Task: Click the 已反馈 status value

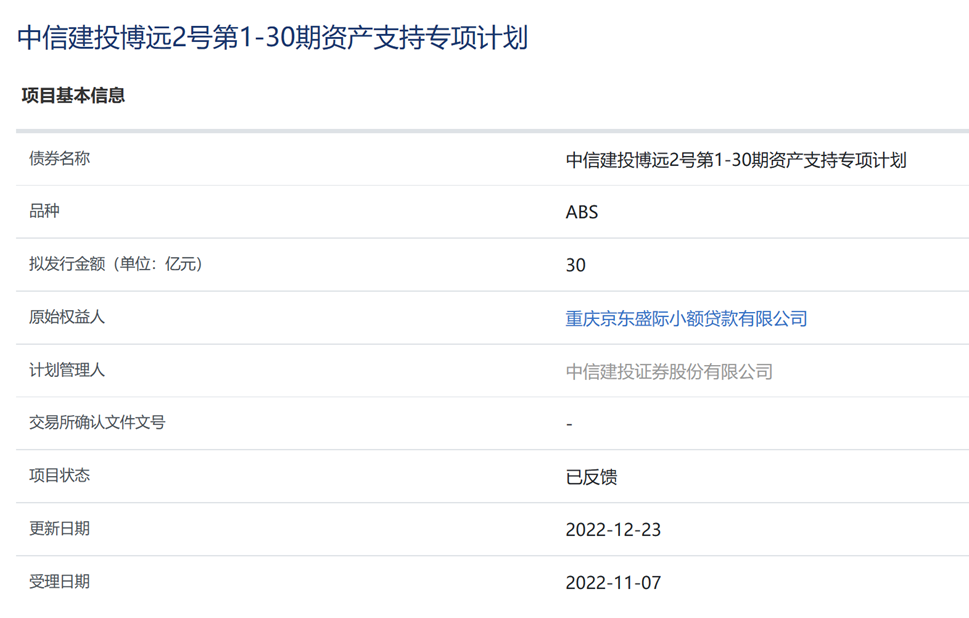Action: pos(591,478)
